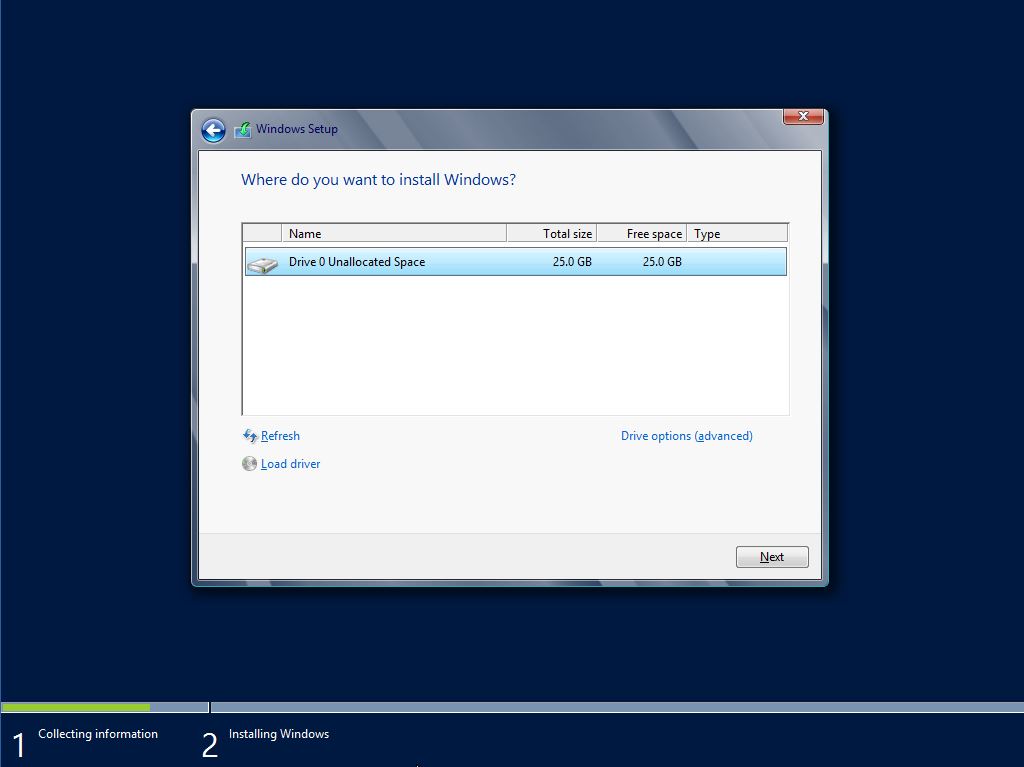This screenshot has width=1024, height=767.
Task: Click the hard drive icon for Drive 0
Action: [263, 263]
